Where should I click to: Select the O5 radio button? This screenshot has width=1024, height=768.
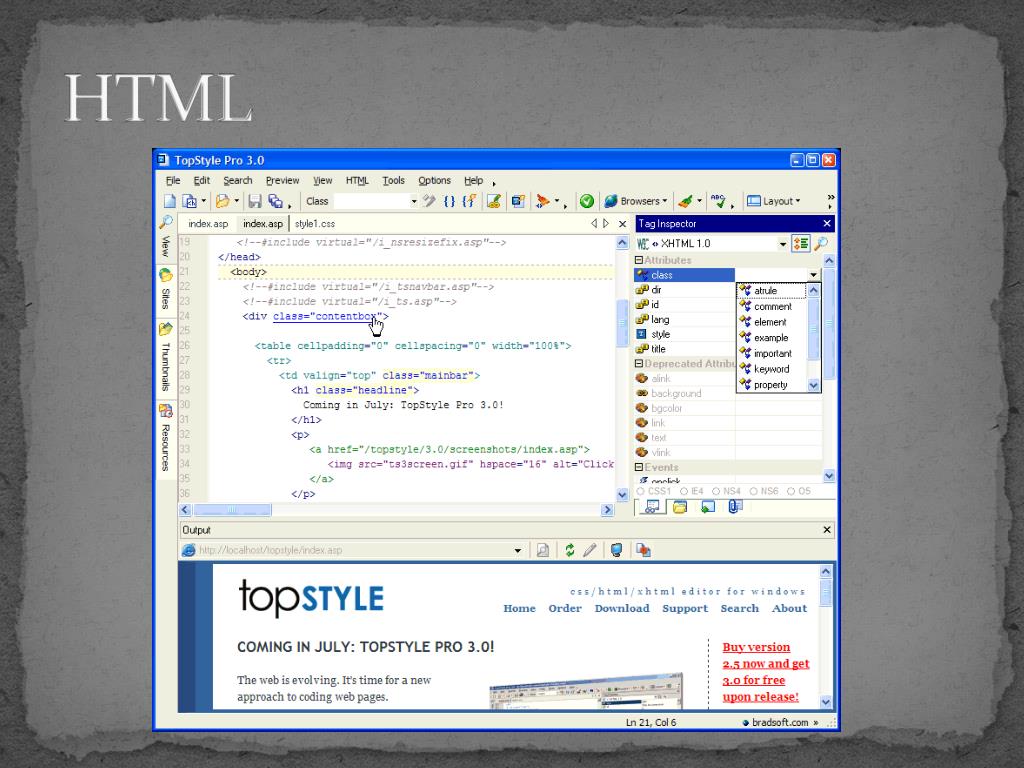pyautogui.click(x=791, y=491)
